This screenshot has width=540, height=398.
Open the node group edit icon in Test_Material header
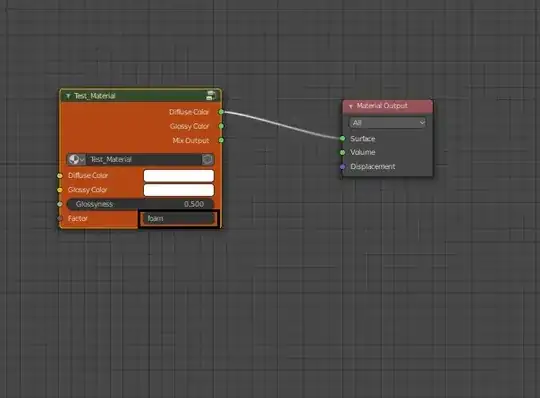(x=211, y=95)
